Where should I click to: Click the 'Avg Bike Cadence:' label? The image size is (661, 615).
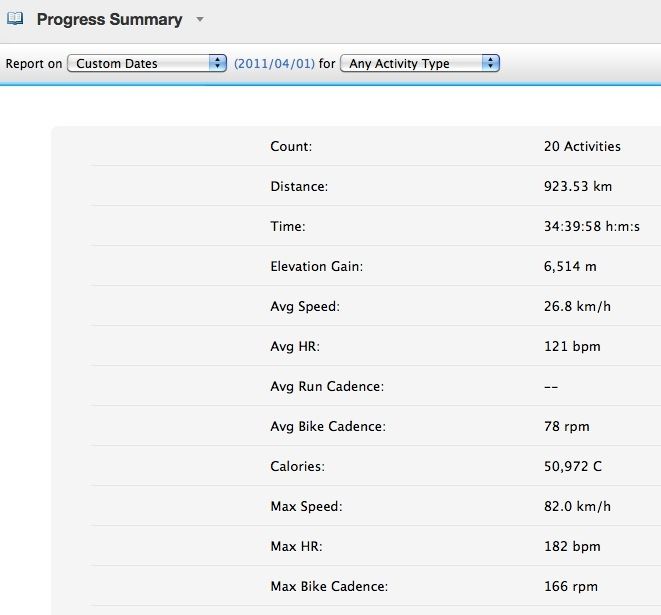pos(328,427)
